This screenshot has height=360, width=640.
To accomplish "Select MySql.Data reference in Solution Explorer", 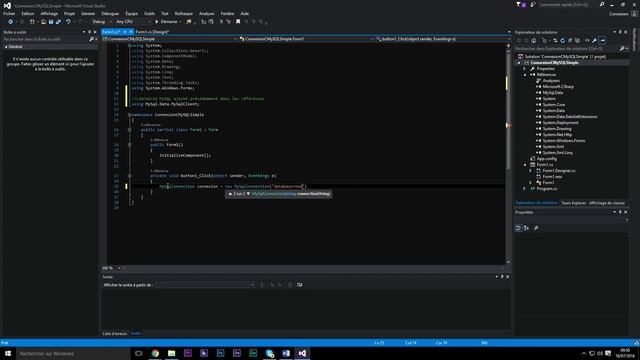I will [553, 93].
